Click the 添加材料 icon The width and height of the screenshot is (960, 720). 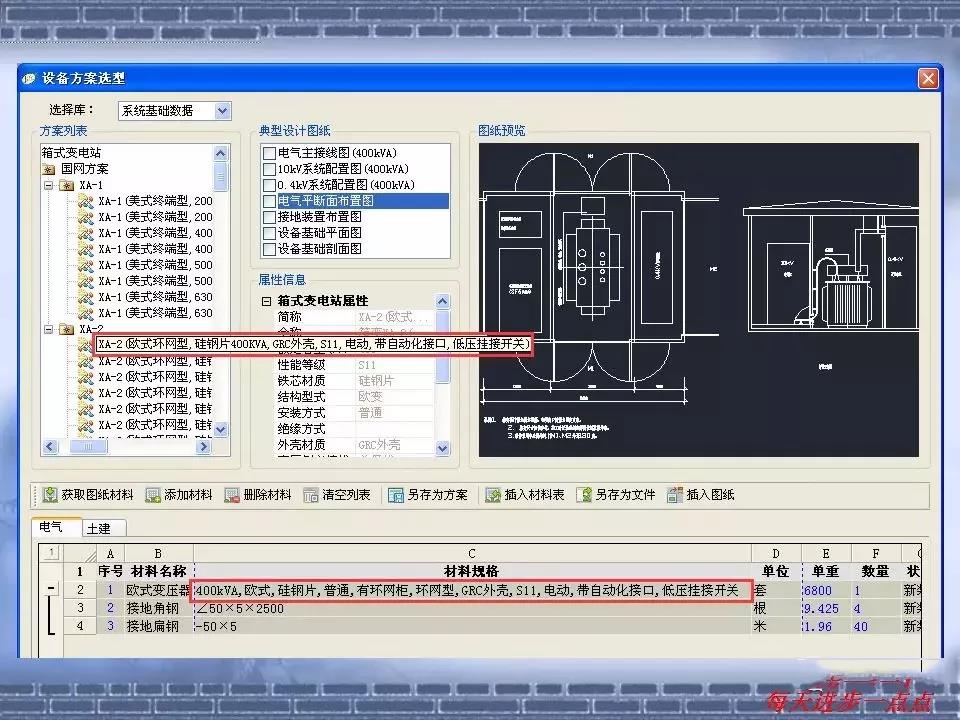pos(152,495)
